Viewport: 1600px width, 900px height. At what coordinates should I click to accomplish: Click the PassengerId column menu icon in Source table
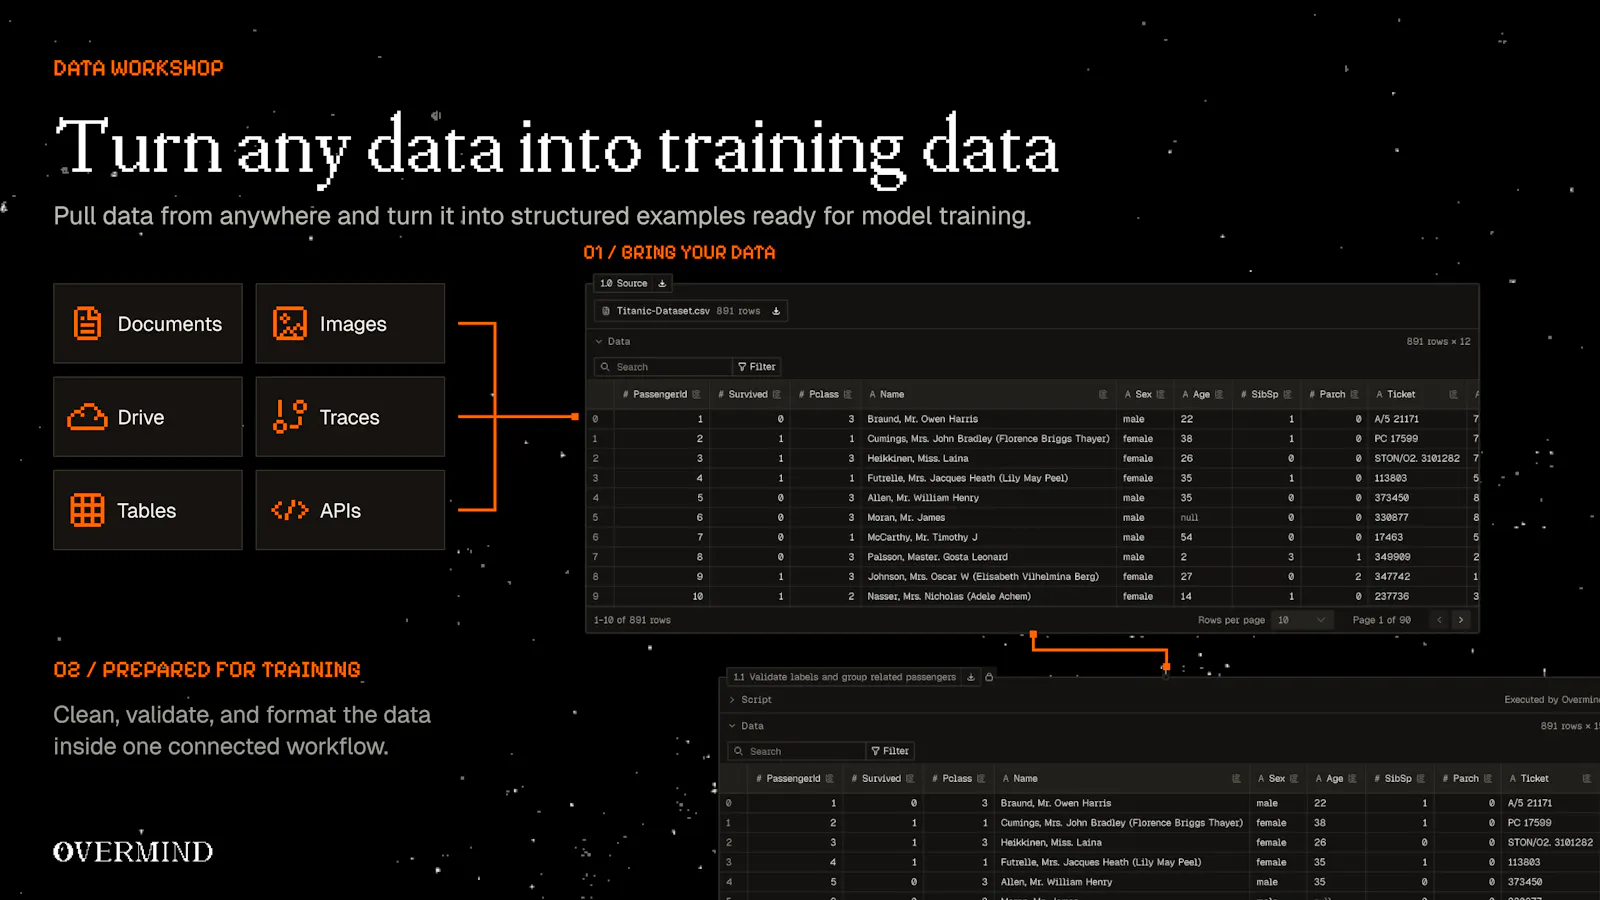pos(696,395)
